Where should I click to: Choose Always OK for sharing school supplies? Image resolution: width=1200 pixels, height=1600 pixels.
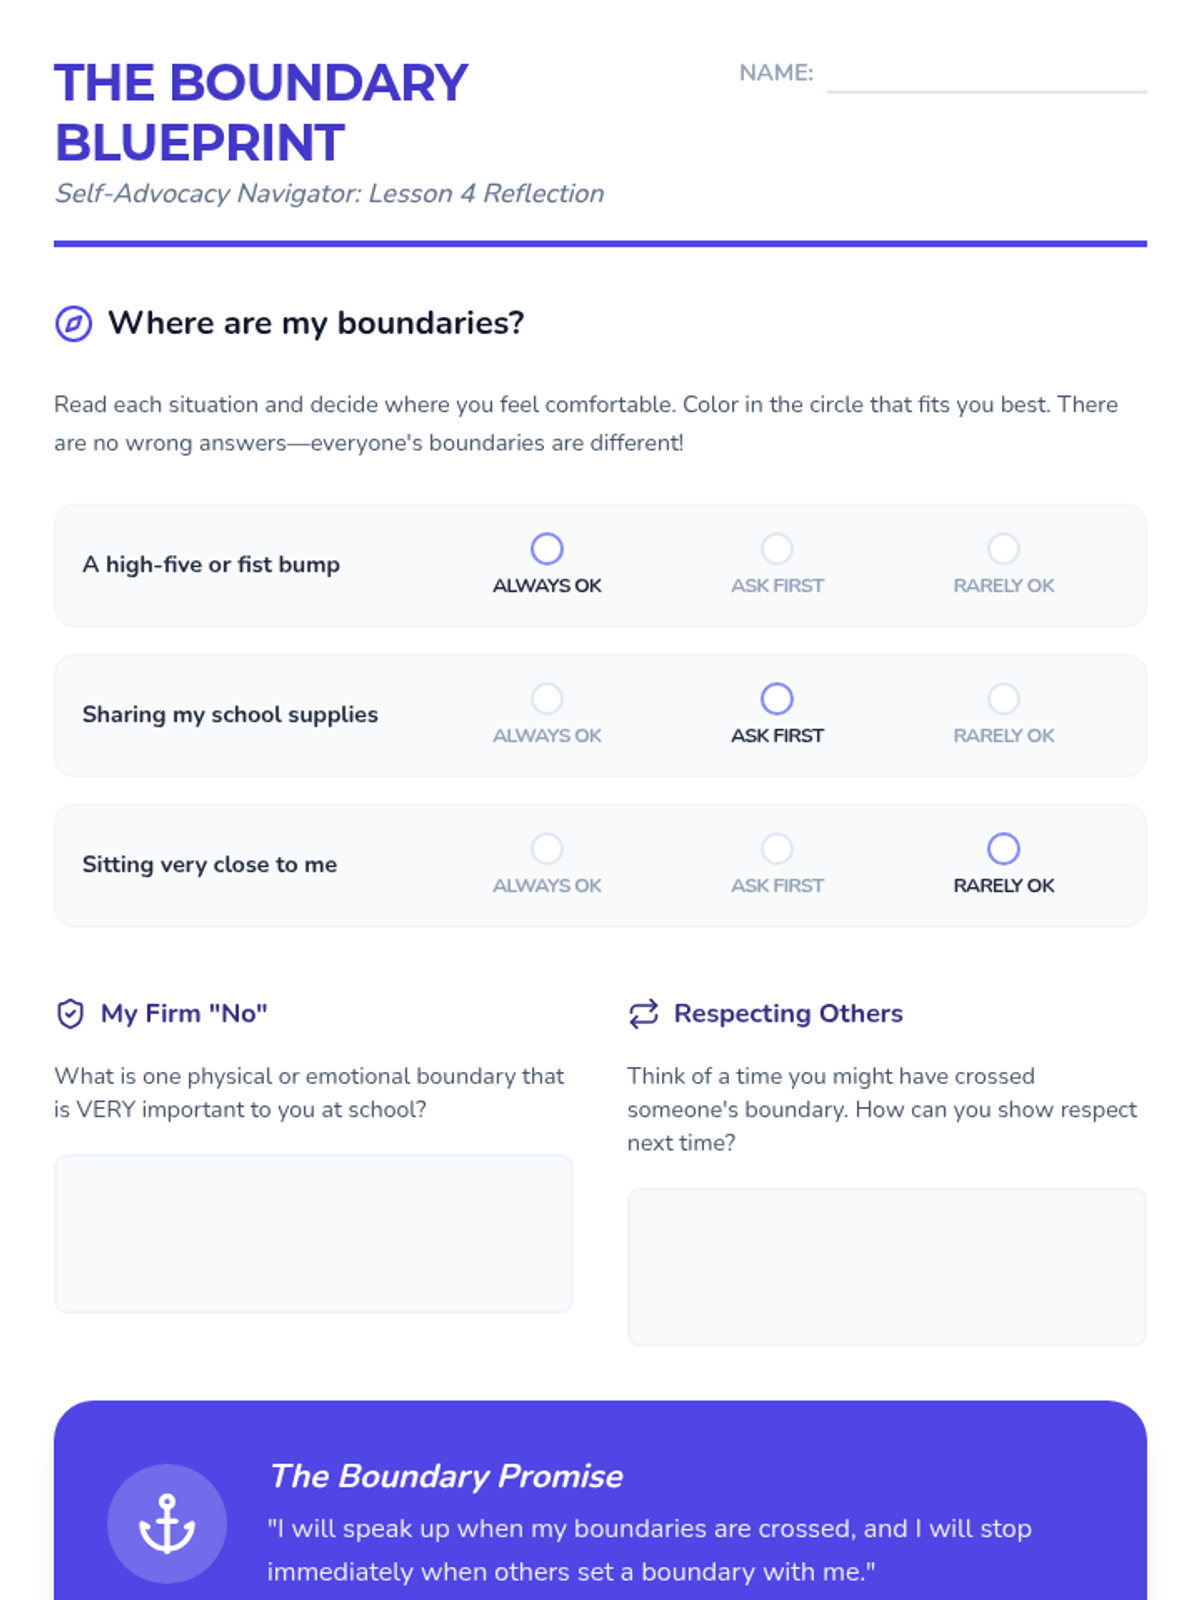(547, 699)
